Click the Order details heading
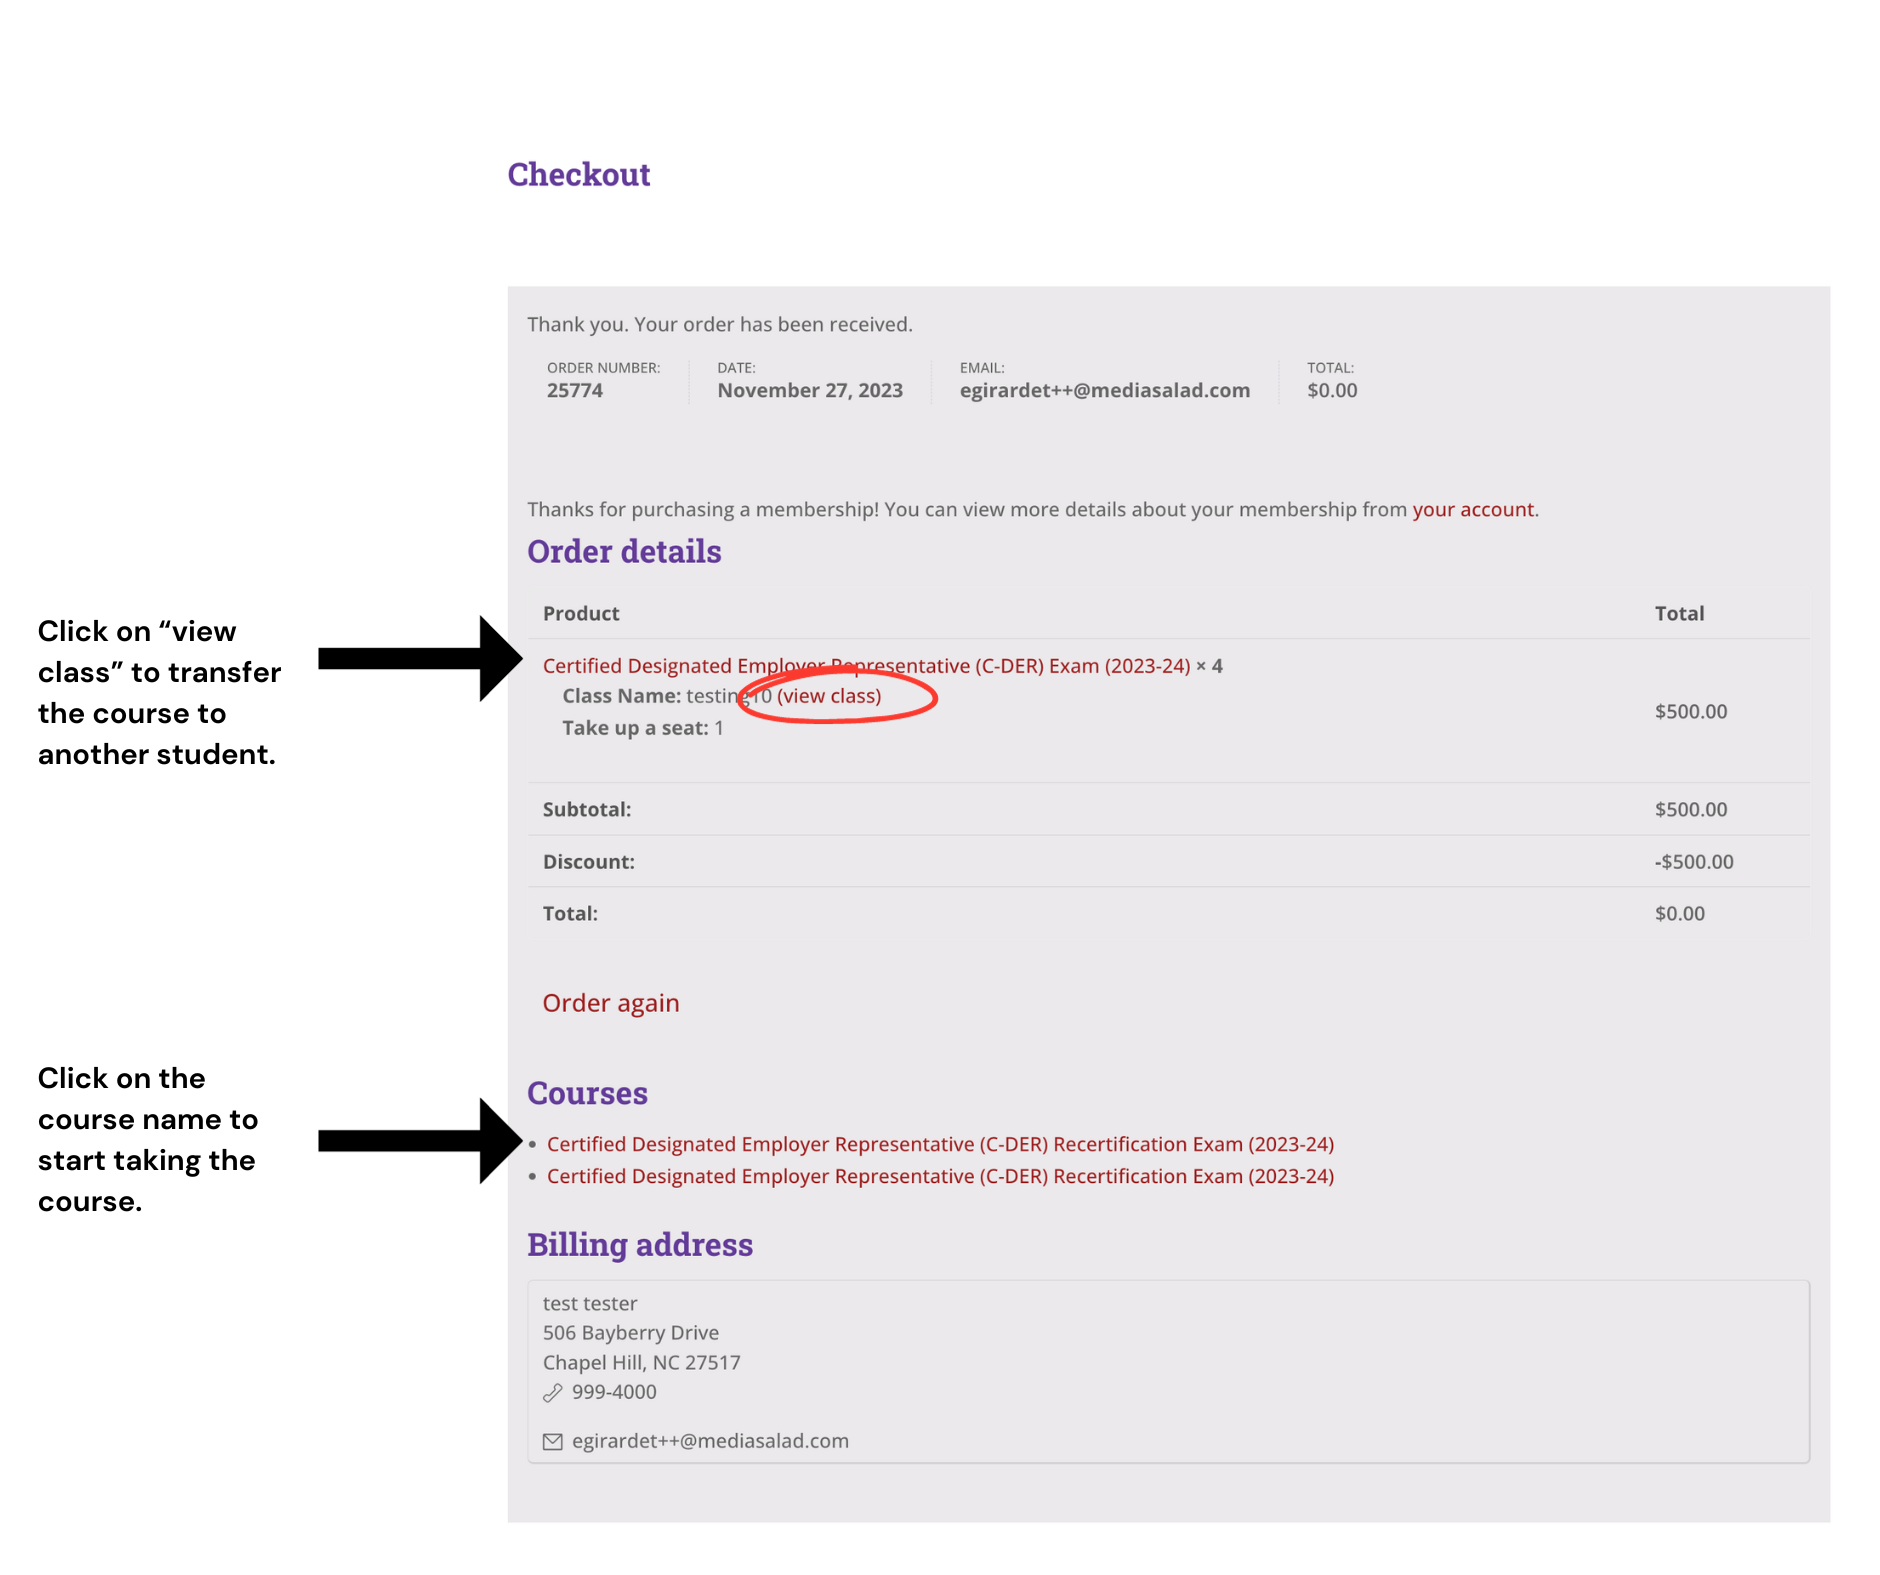 (624, 552)
